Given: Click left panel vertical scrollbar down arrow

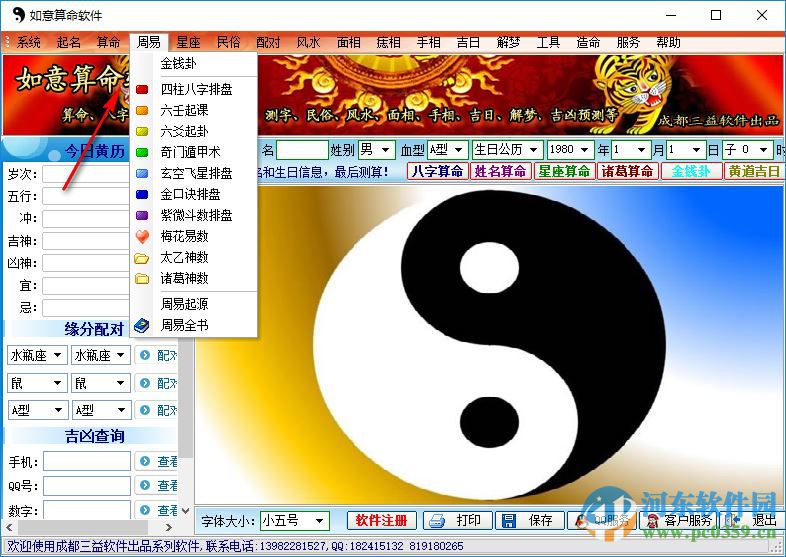Looking at the screenshot, I should click(185, 511).
